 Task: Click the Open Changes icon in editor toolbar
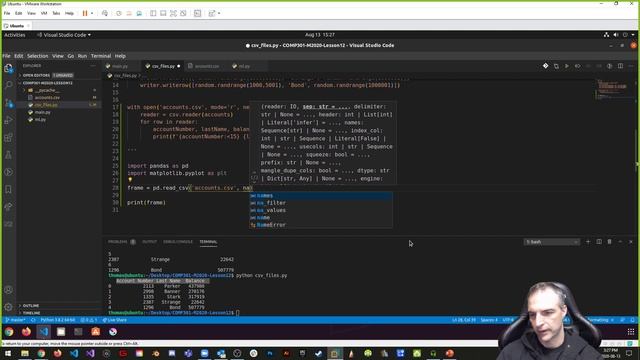pyautogui.click(x=556, y=66)
